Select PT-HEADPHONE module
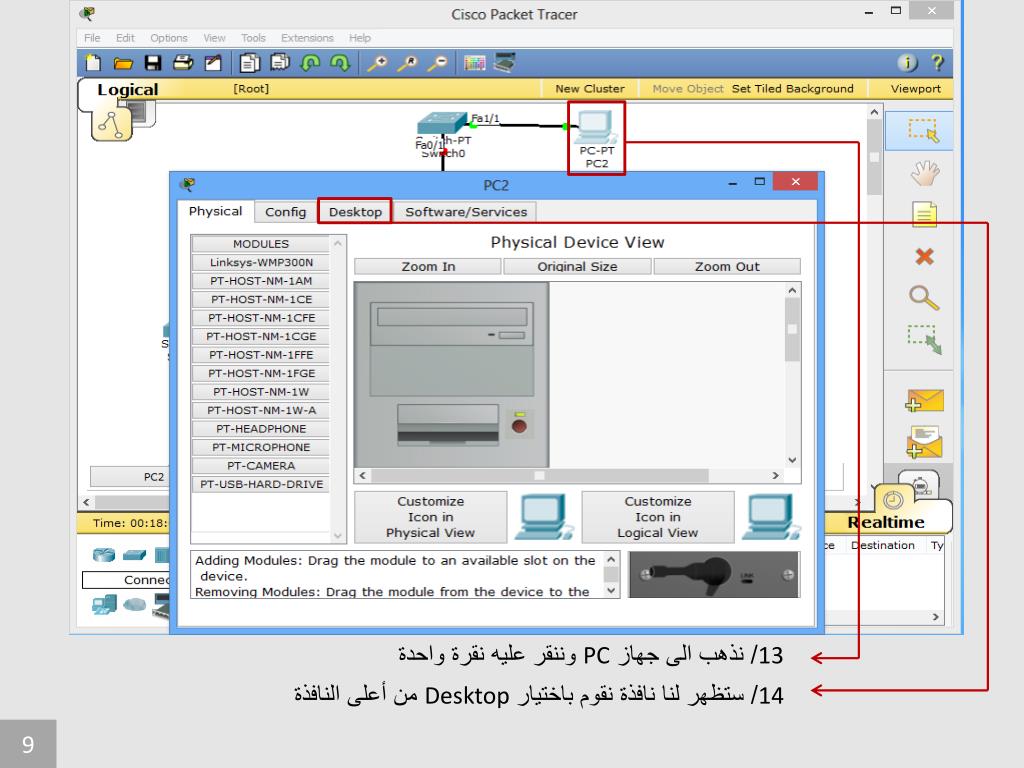This screenshot has width=1024, height=768. 261,429
